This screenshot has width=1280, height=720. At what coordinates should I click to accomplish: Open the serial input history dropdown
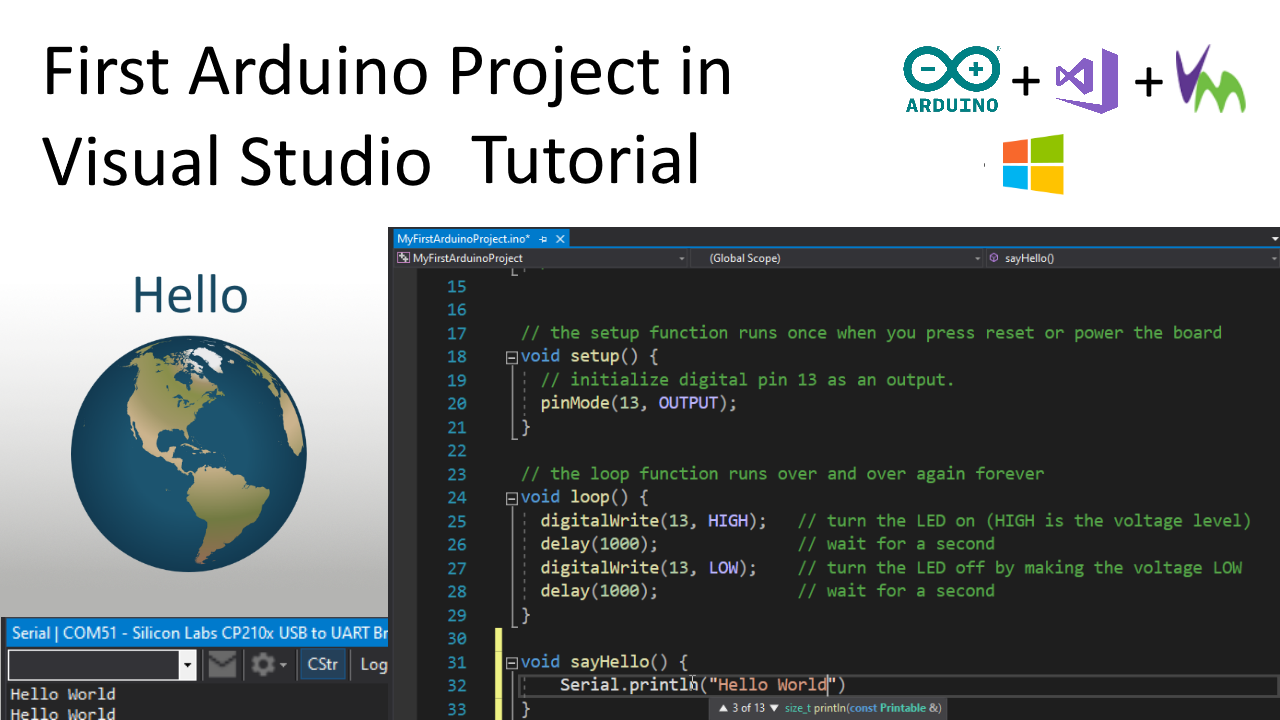tap(186, 664)
